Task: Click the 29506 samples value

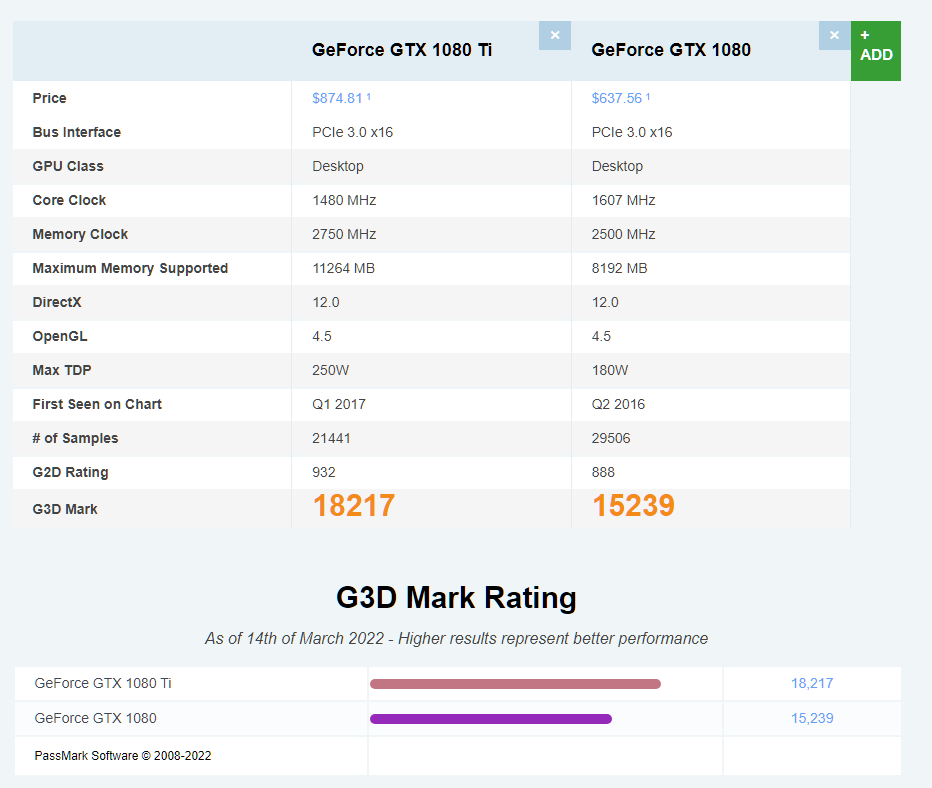Action: coord(611,438)
